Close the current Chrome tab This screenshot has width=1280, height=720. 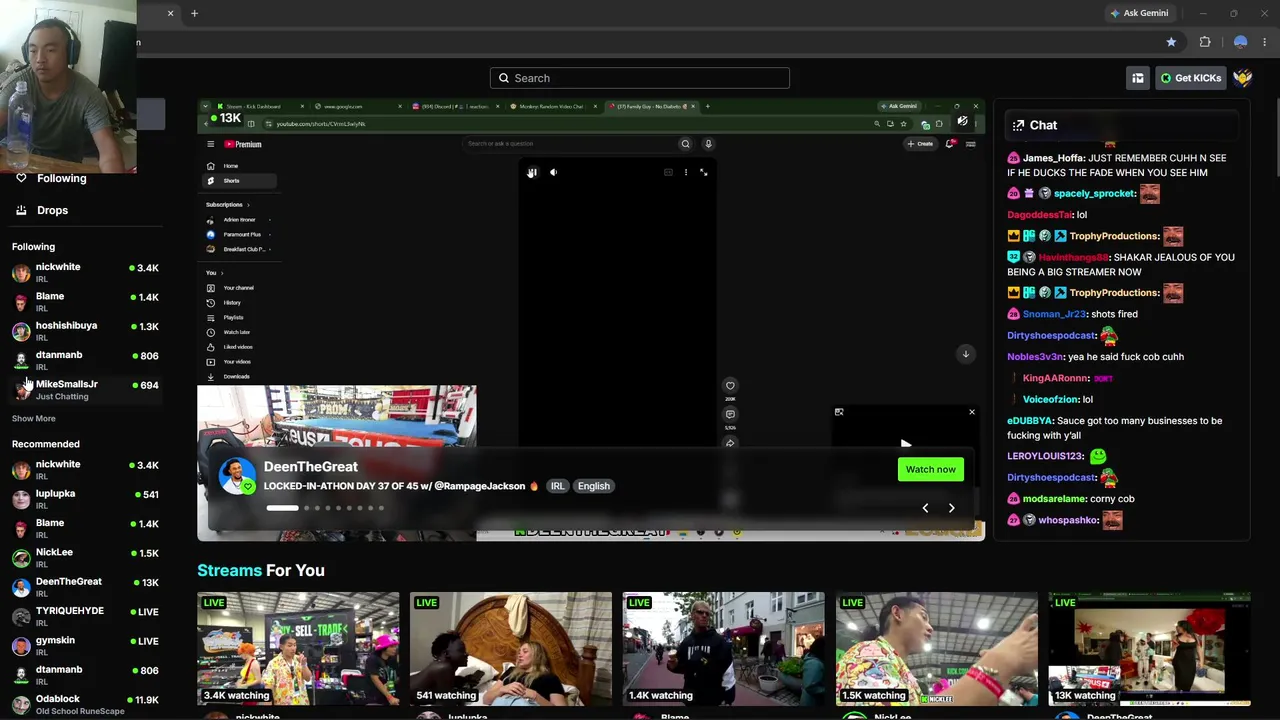click(170, 13)
